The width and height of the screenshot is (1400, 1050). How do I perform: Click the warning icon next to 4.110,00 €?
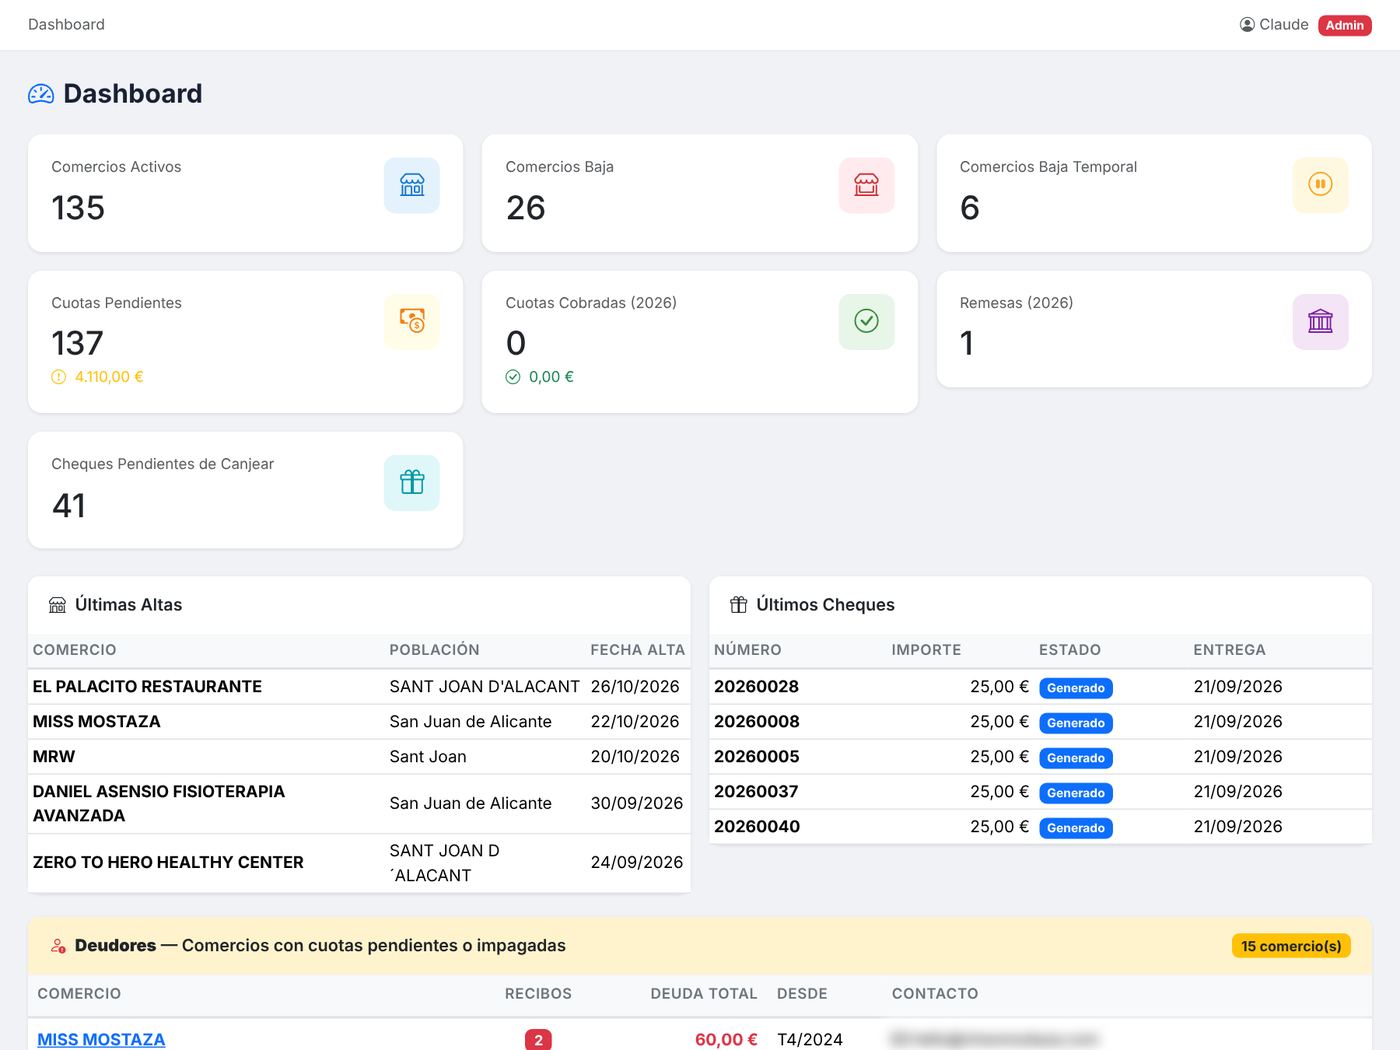[59, 377]
